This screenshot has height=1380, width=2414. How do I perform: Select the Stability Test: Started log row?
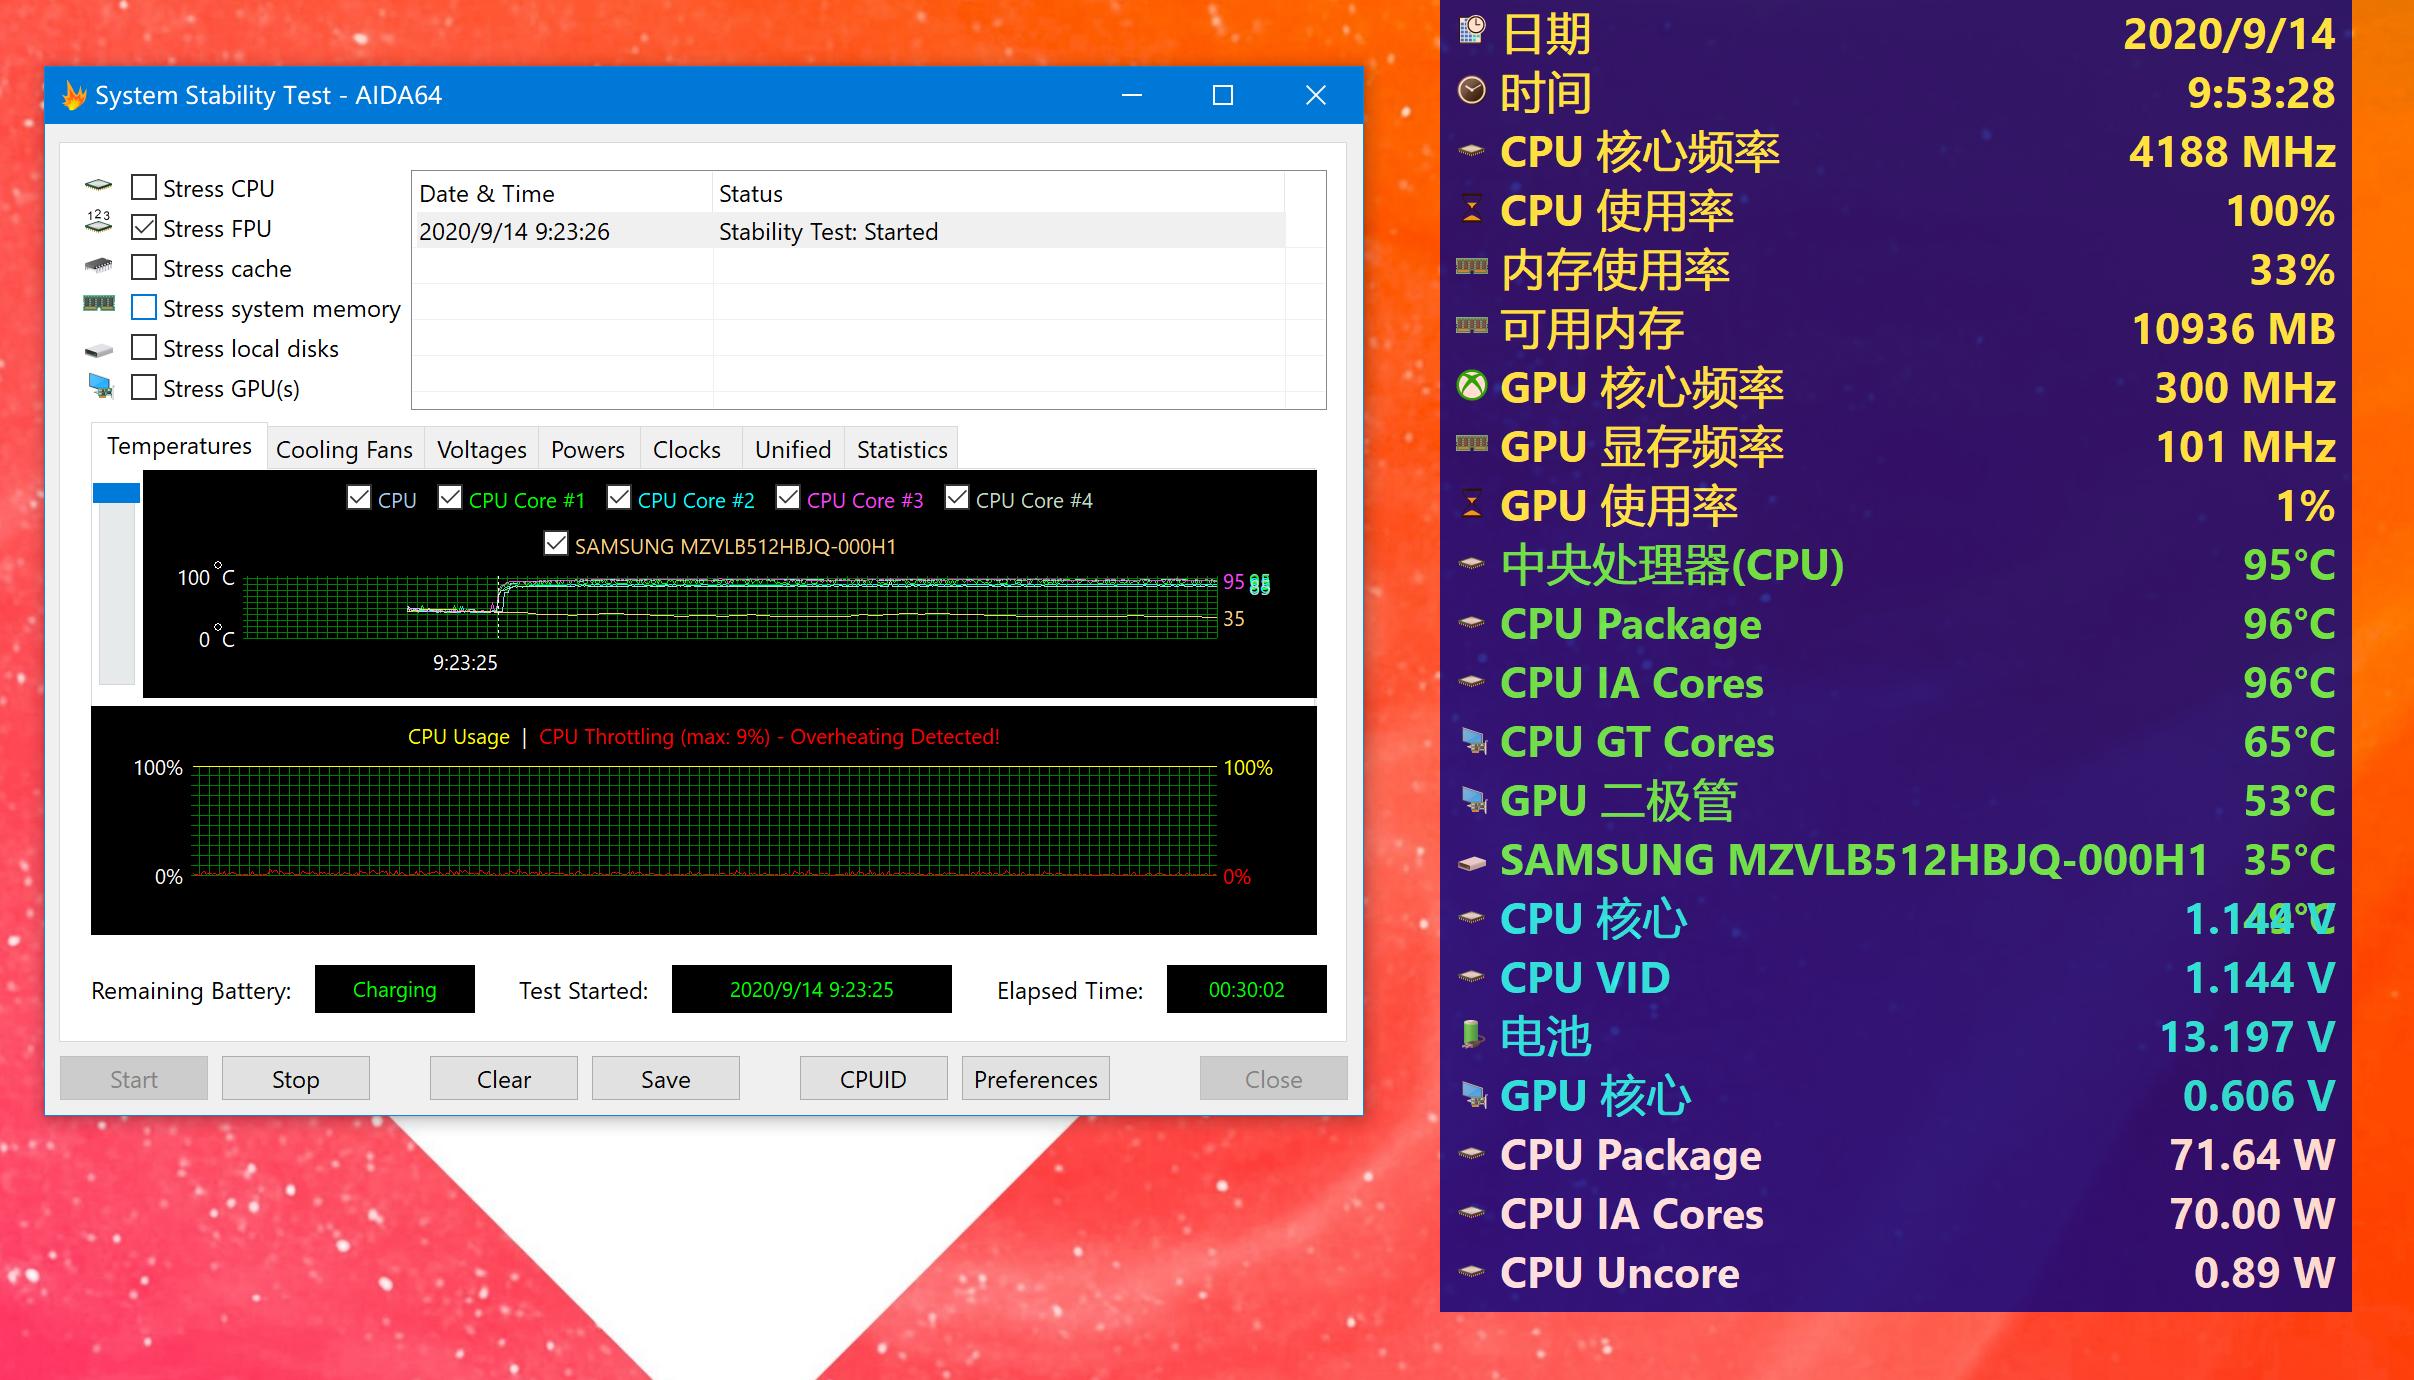[828, 232]
